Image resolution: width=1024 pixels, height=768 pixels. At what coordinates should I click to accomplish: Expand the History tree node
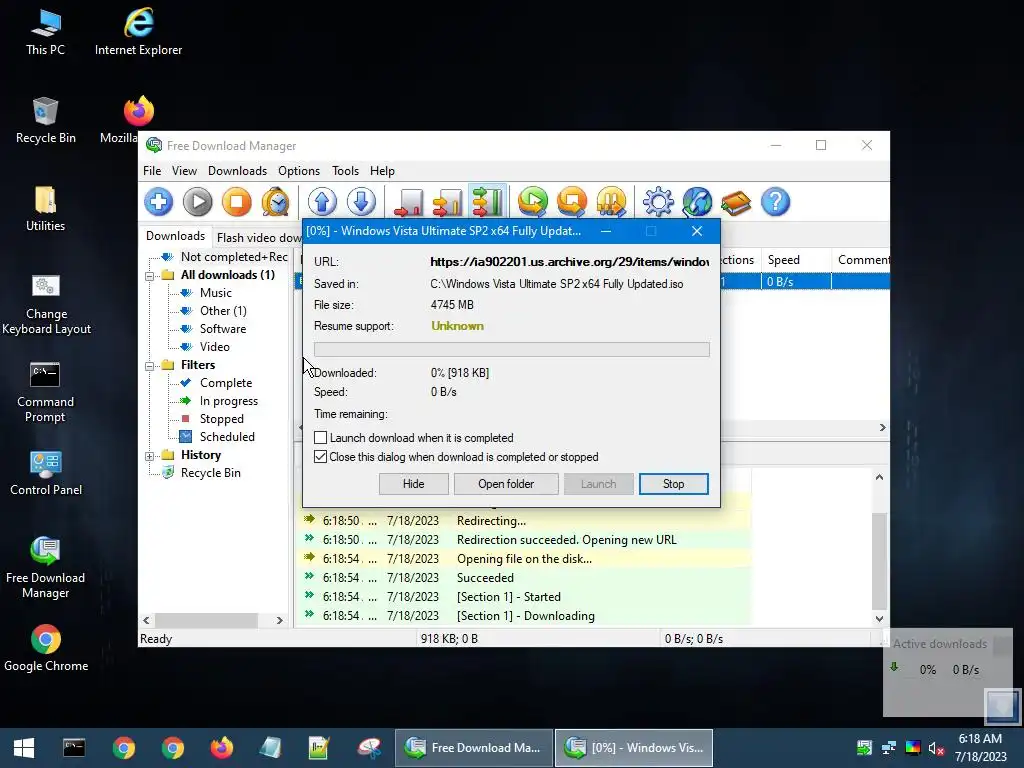[x=150, y=456]
